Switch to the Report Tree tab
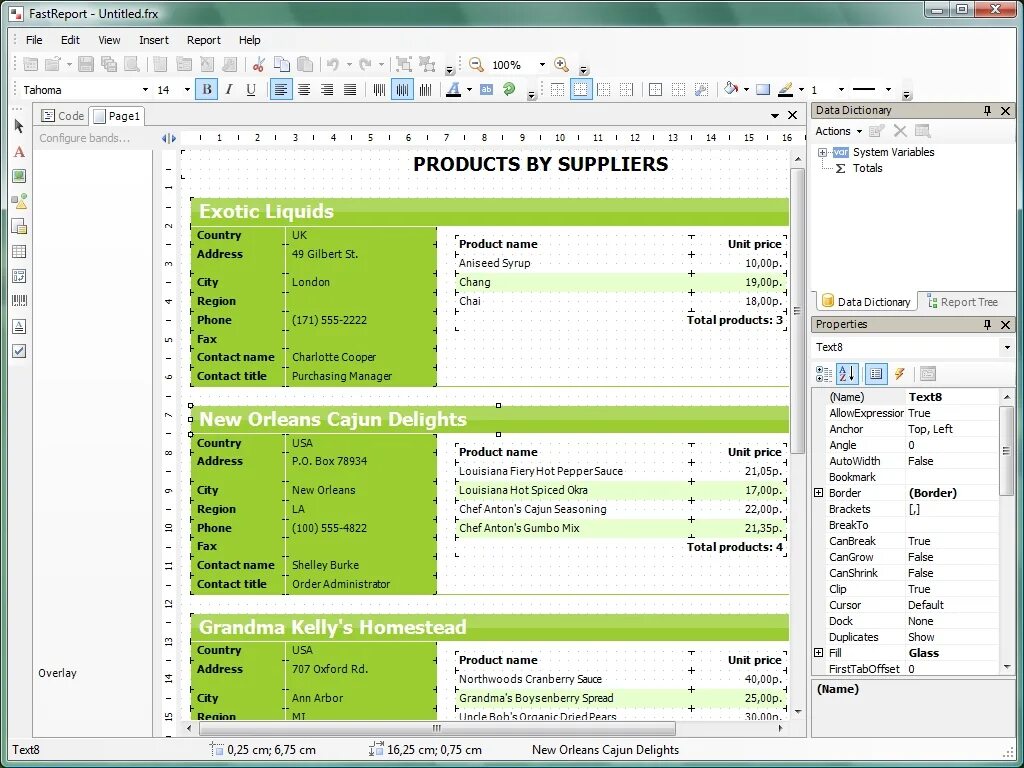This screenshot has height=768, width=1024. coord(962,302)
